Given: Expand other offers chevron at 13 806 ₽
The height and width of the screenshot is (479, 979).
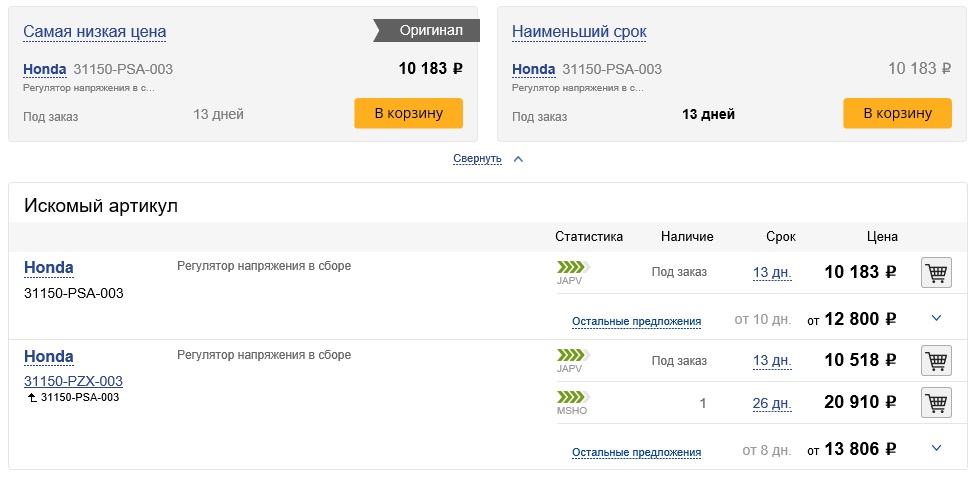Looking at the screenshot, I should click(x=936, y=449).
